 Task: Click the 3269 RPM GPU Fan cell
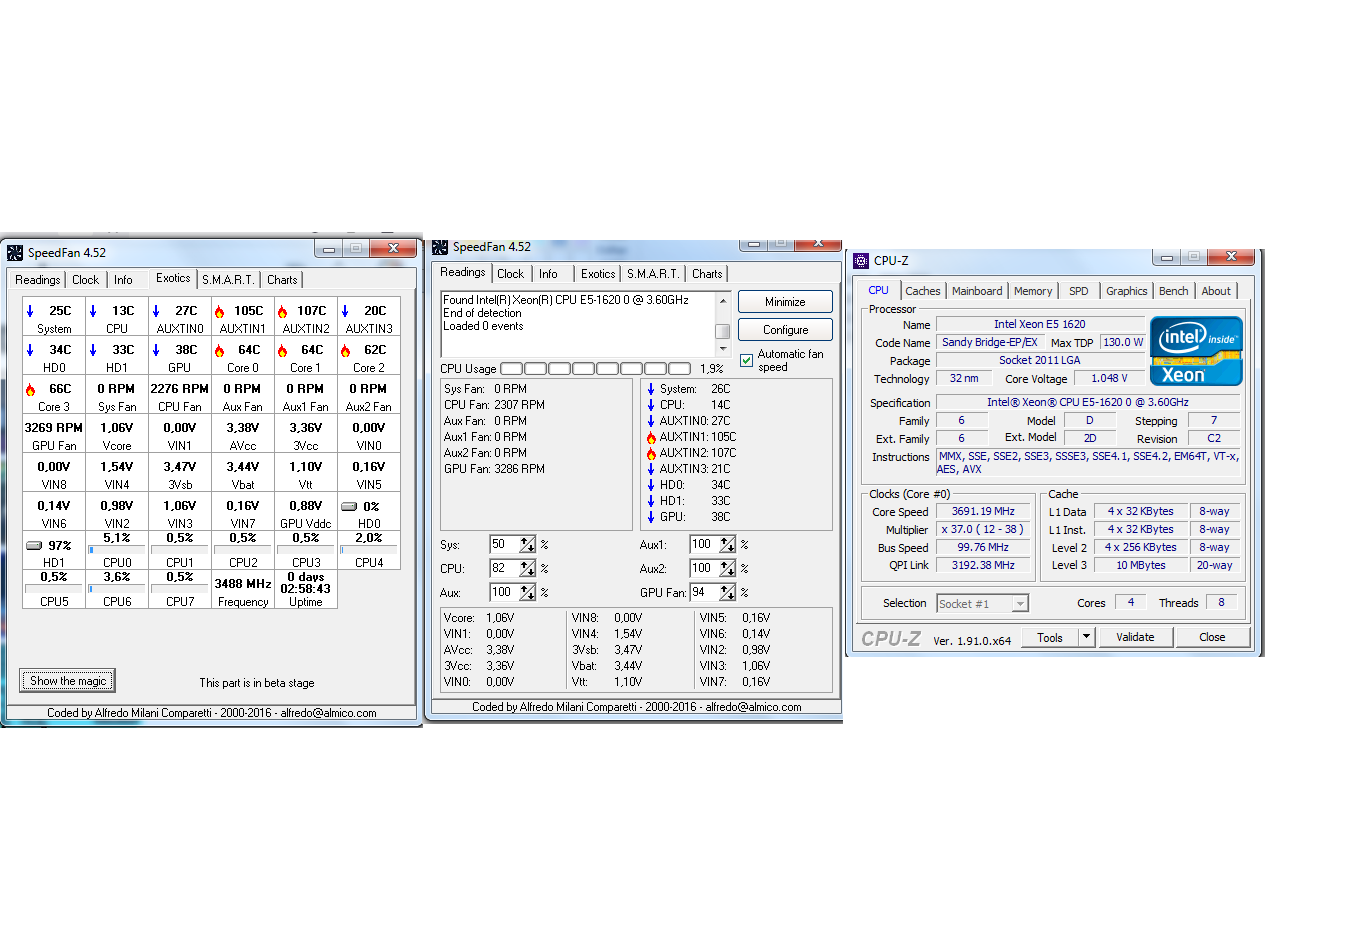(54, 435)
